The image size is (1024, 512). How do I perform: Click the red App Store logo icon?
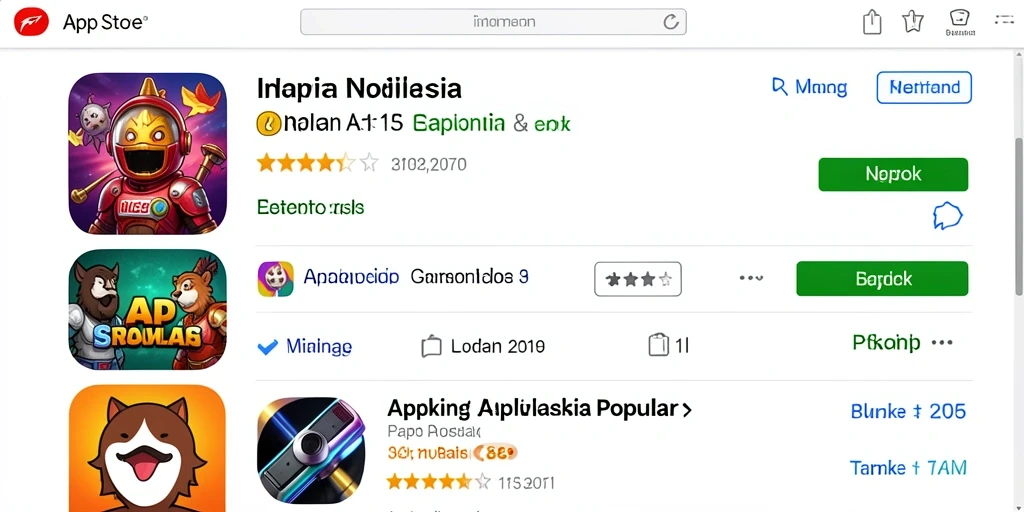click(x=31, y=22)
